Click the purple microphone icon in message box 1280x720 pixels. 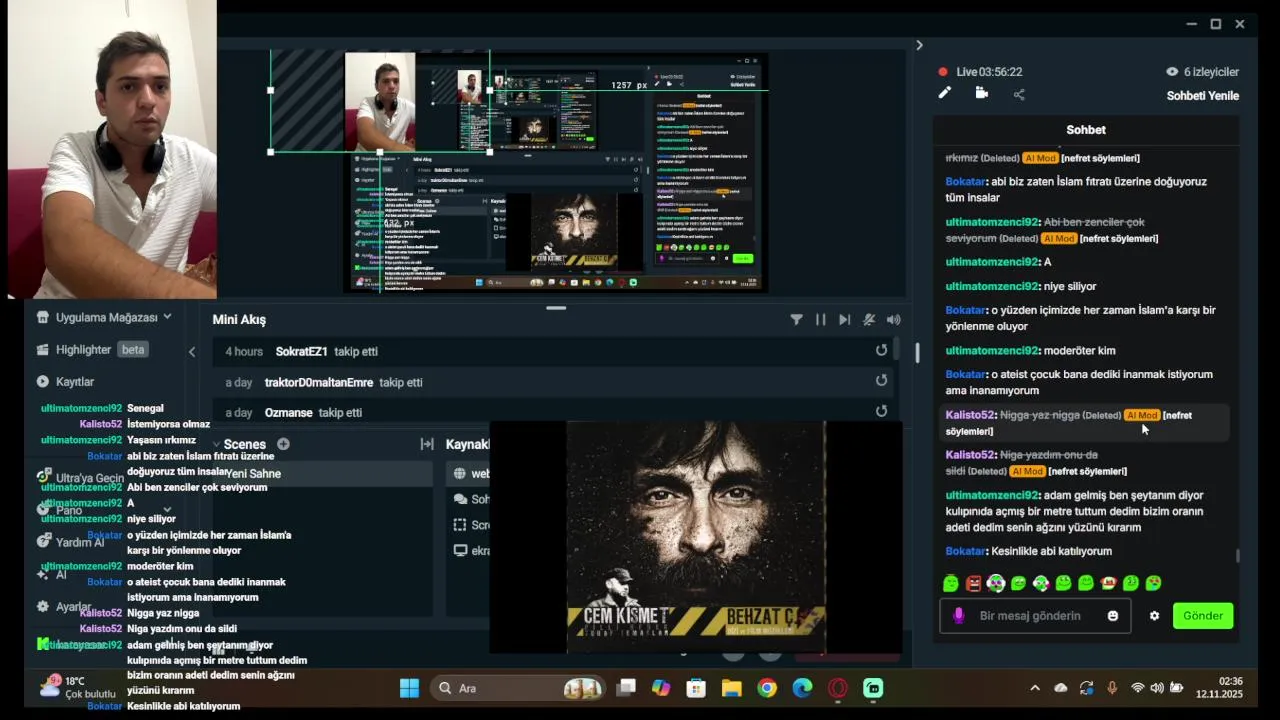tap(958, 616)
